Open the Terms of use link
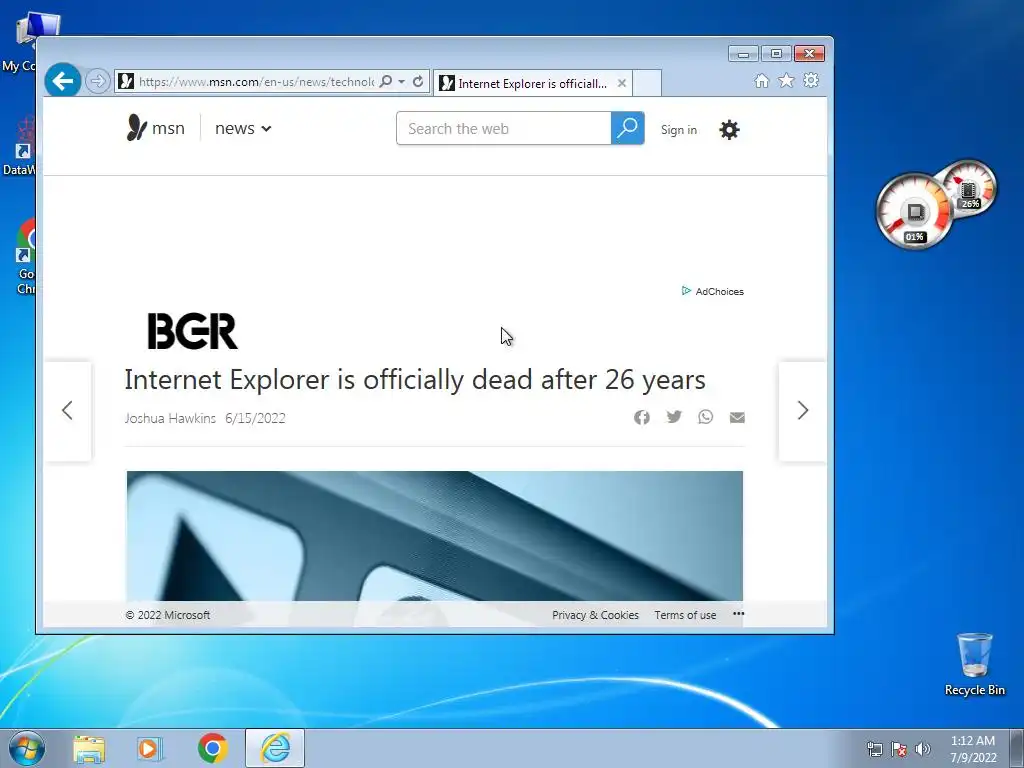This screenshot has height=768, width=1024. pos(685,615)
